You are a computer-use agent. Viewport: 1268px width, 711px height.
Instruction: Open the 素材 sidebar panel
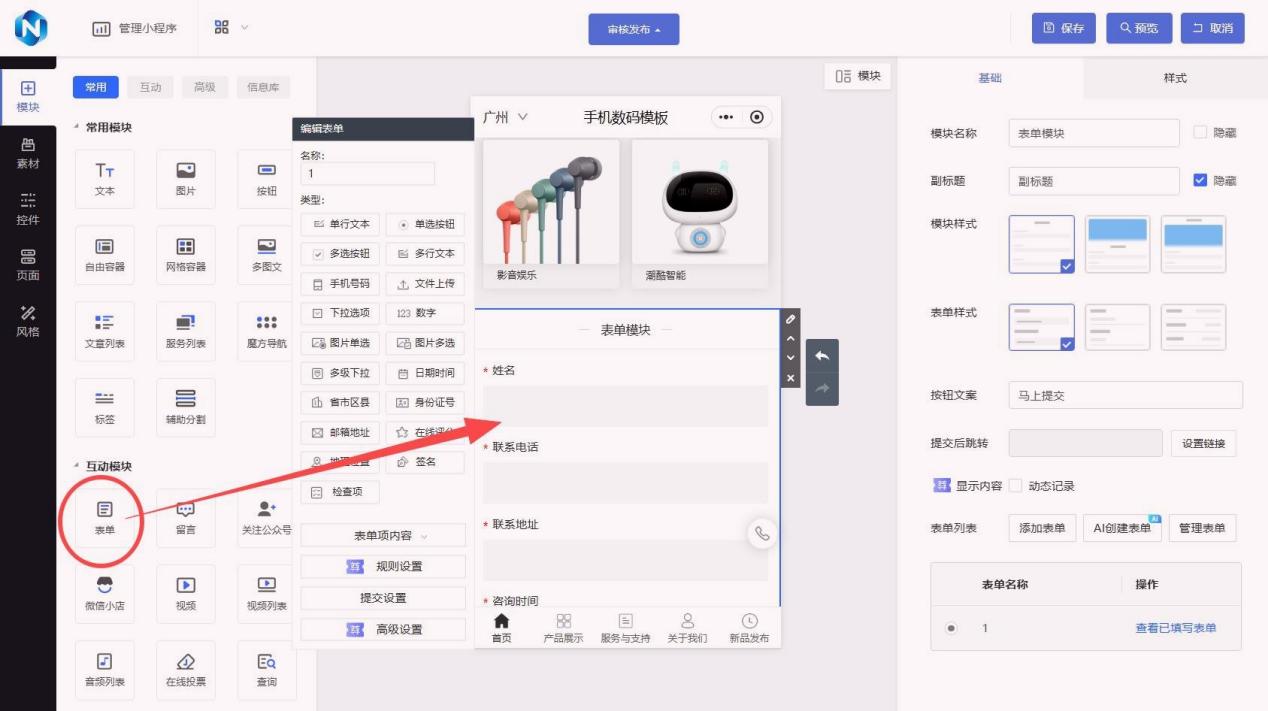(28, 153)
